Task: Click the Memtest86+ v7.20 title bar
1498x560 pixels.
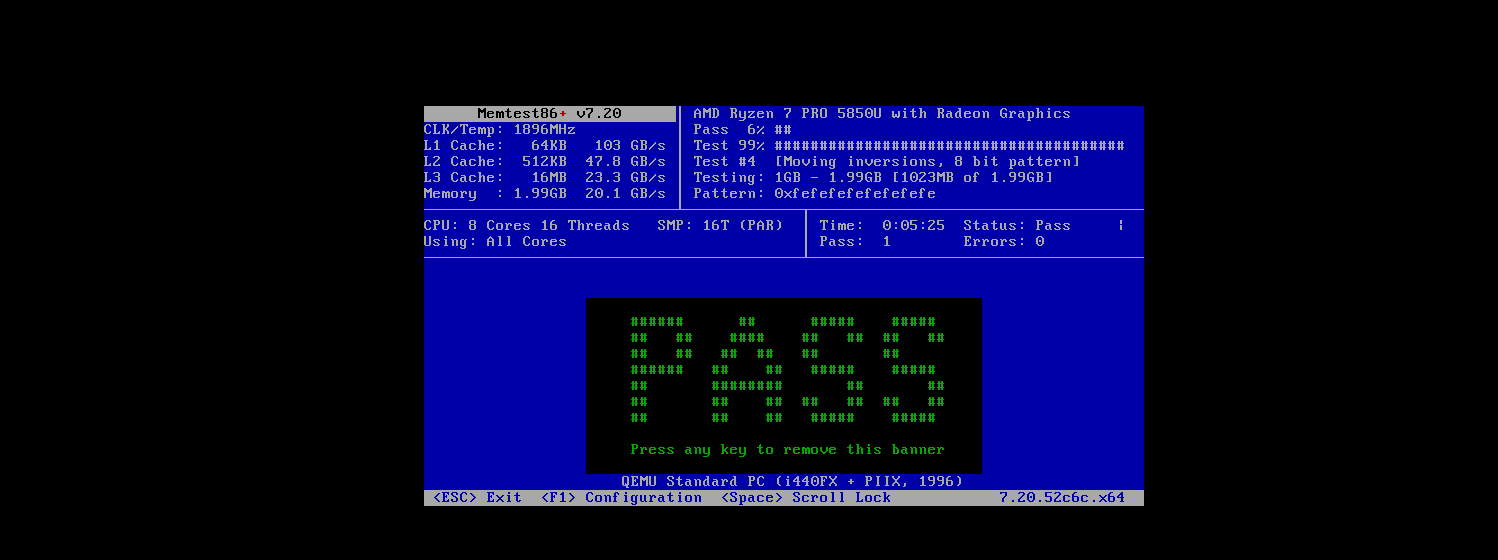Action: [549, 114]
